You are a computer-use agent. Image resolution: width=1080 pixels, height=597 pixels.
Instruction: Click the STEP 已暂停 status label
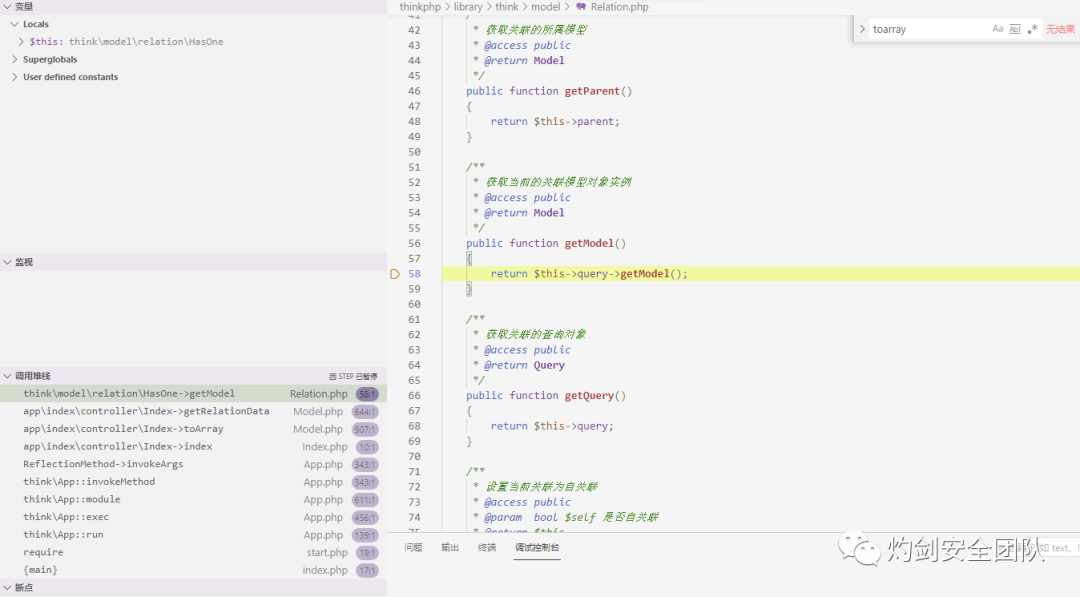[353, 377]
